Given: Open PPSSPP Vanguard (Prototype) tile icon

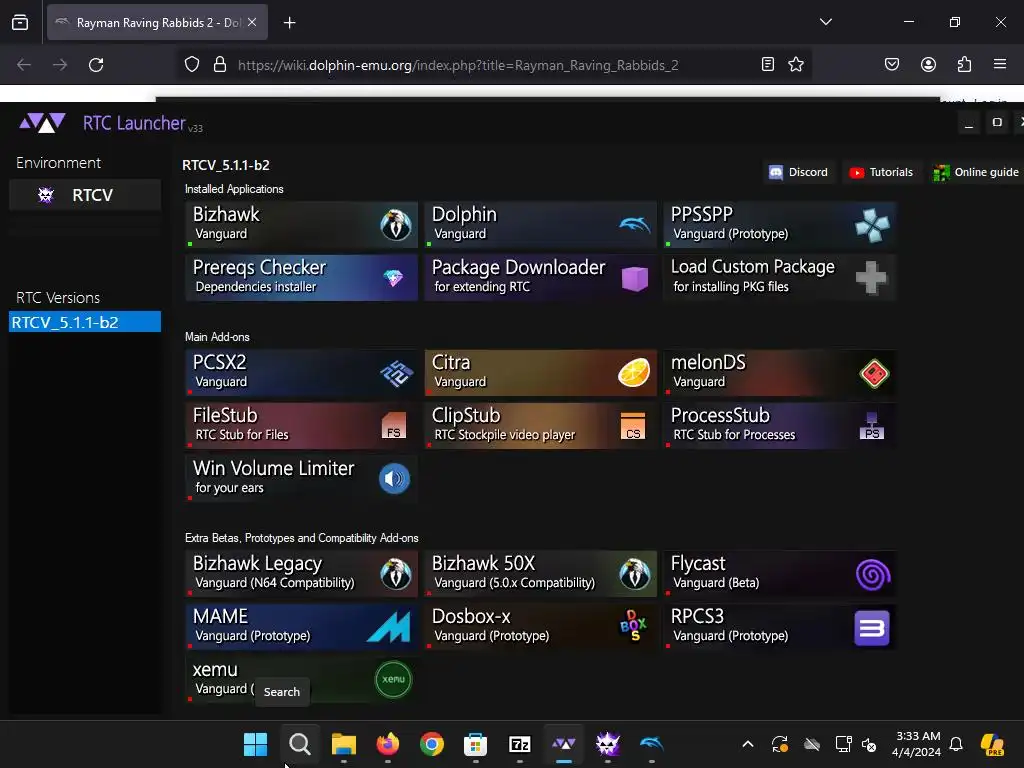Looking at the screenshot, I should click(x=872, y=225).
